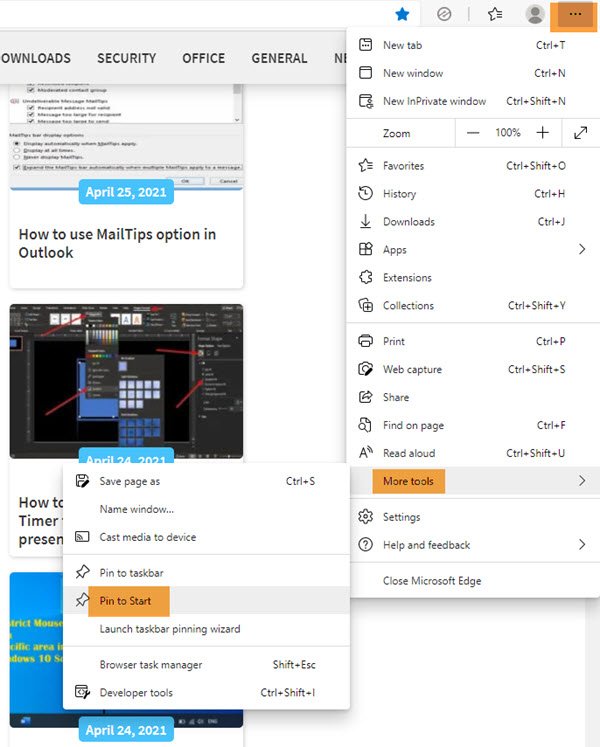
Task: Open the PowerPoint dark screenshot thumbnail
Action: 126,381
